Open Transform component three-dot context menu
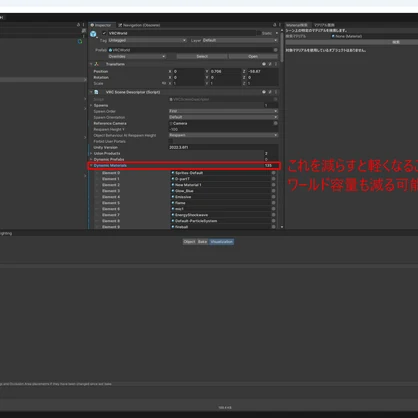Screen dimensions: 418x418 [276, 64]
